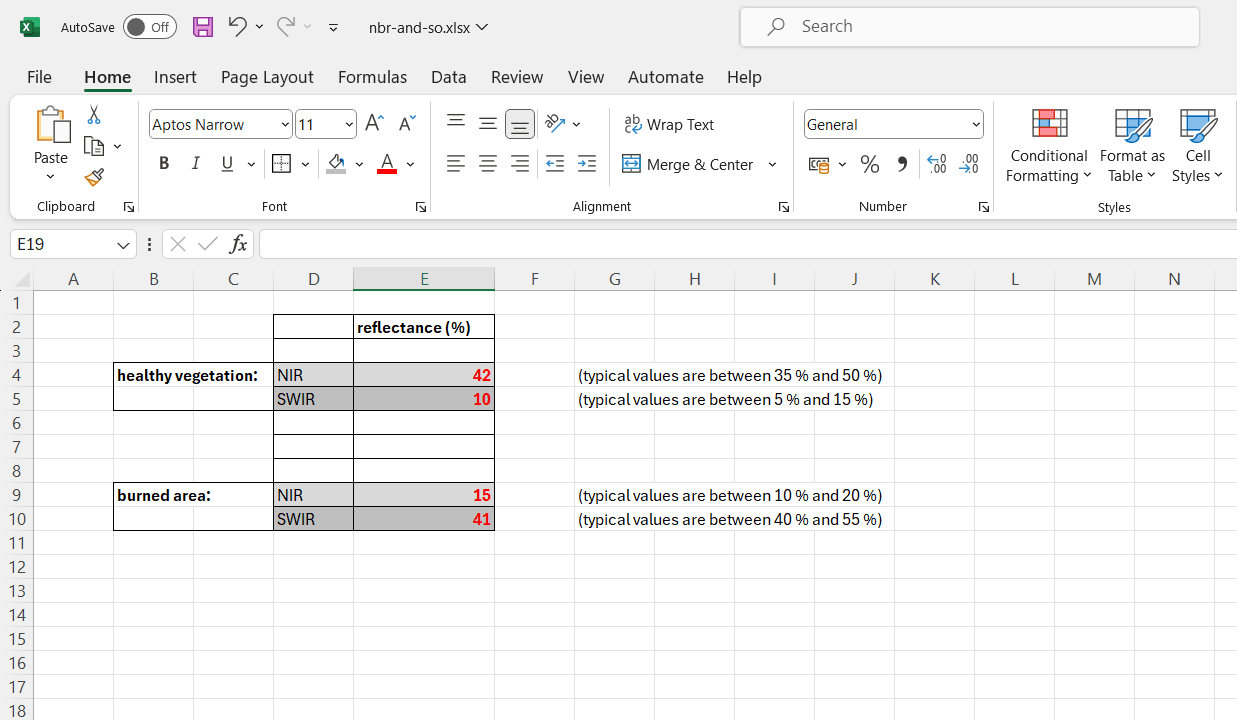Toggle Bold formatting

(x=164, y=164)
